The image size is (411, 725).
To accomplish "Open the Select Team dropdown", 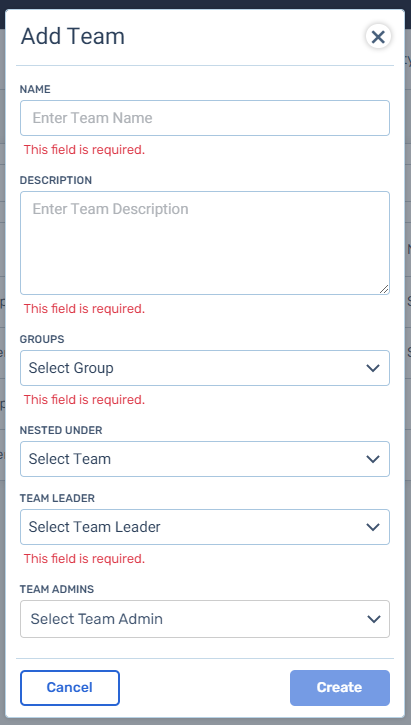I will (x=205, y=459).
